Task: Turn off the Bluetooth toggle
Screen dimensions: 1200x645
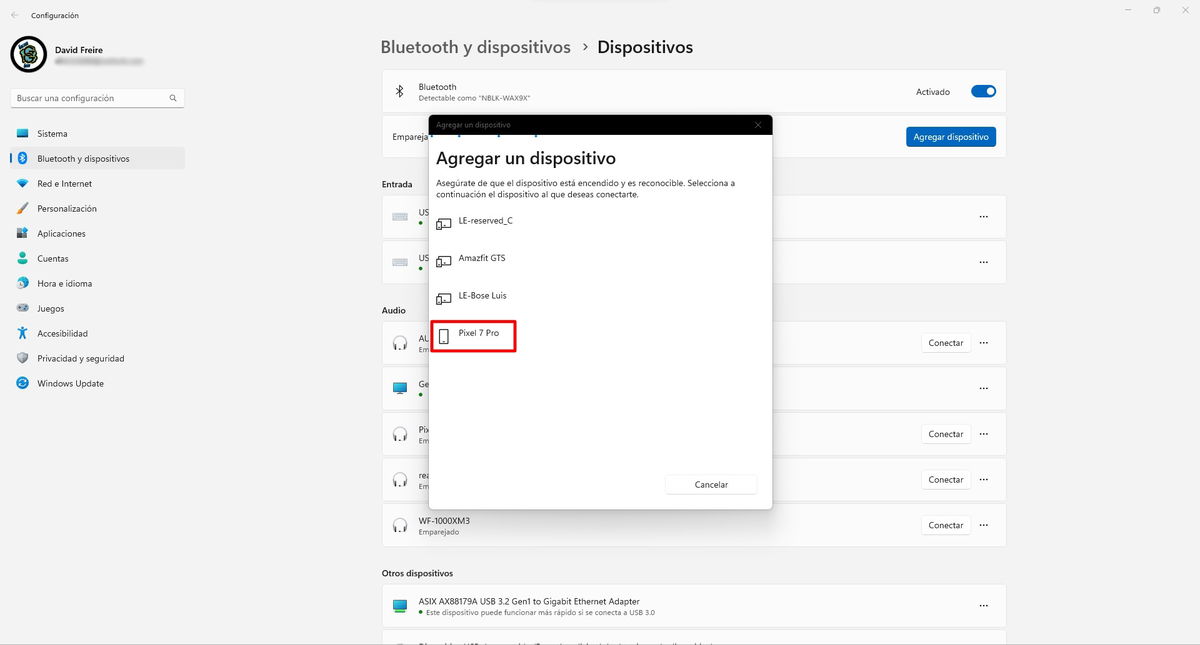Action: [983, 92]
